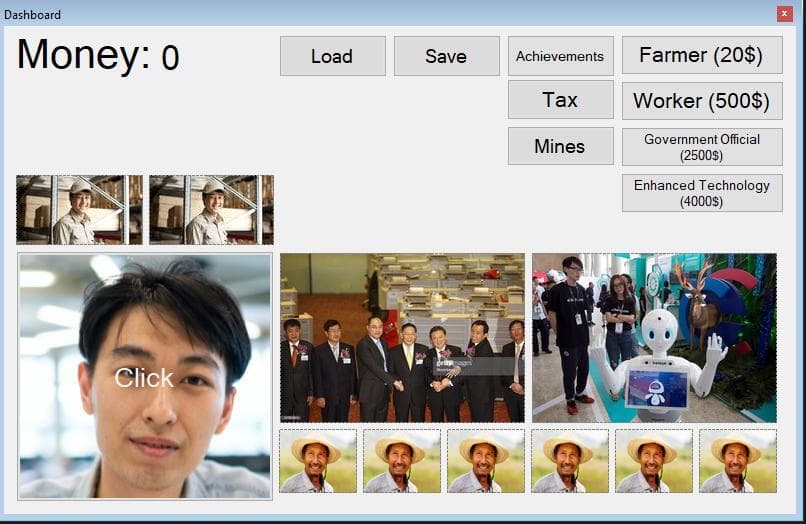This screenshot has width=806, height=524.
Task: Select the second warehouse worker picture
Action: [212, 210]
